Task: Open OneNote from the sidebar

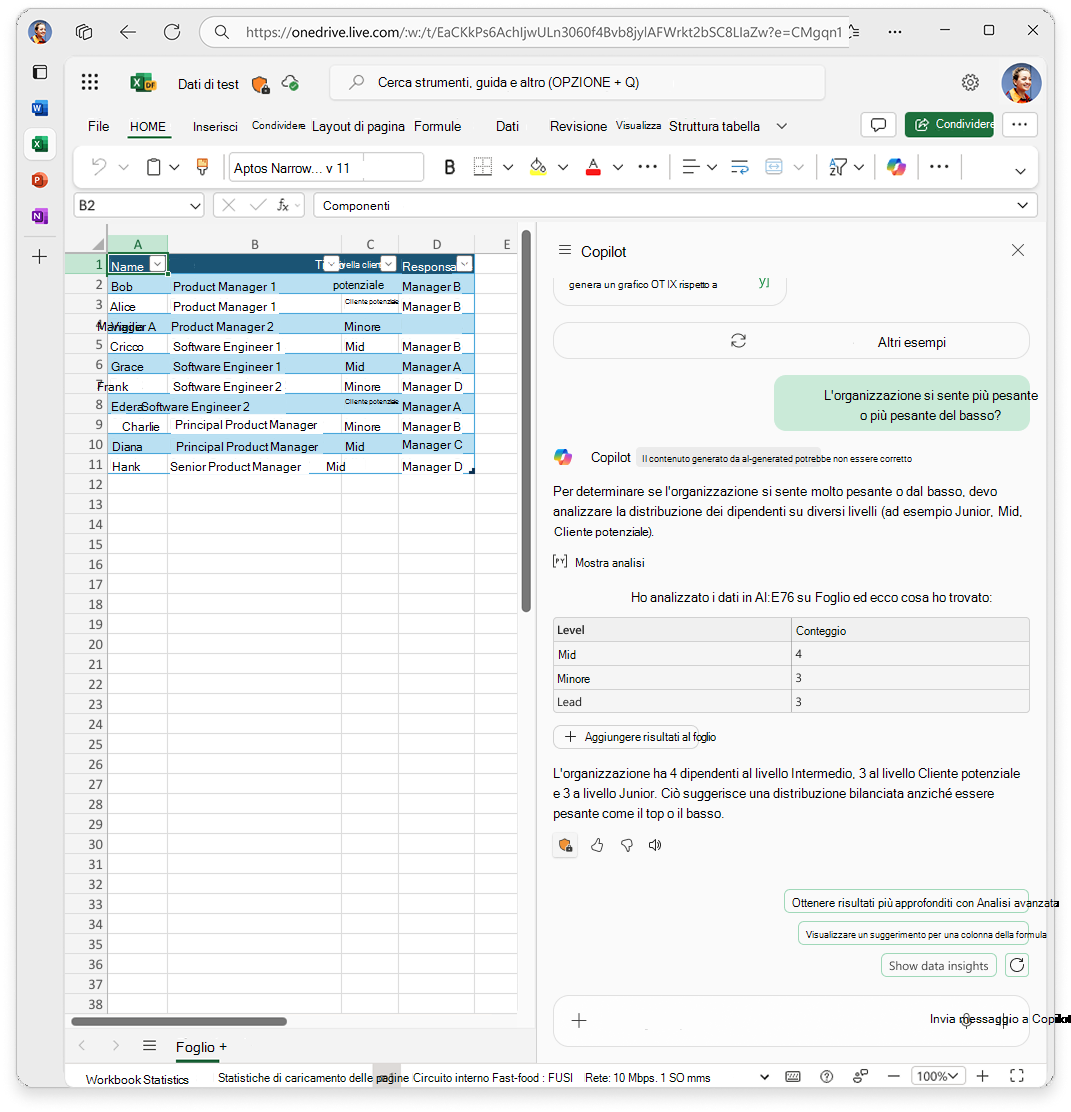Action: click(x=40, y=216)
